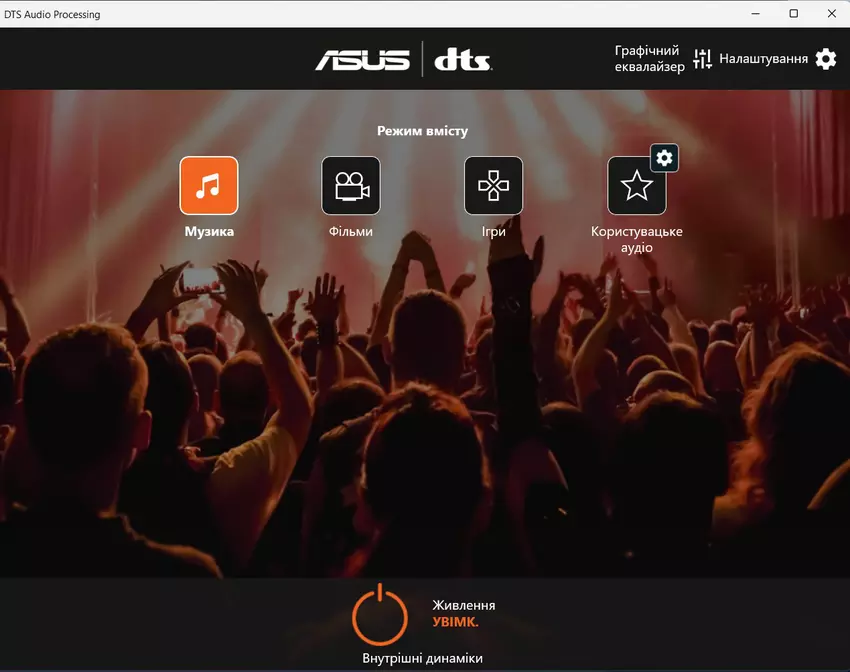
Task: Click the Музика text label
Action: (x=209, y=231)
